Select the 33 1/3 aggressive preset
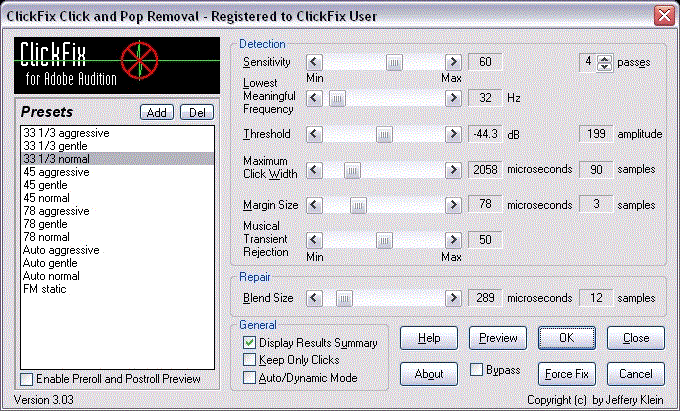The width and height of the screenshot is (680, 411). (x=118, y=133)
